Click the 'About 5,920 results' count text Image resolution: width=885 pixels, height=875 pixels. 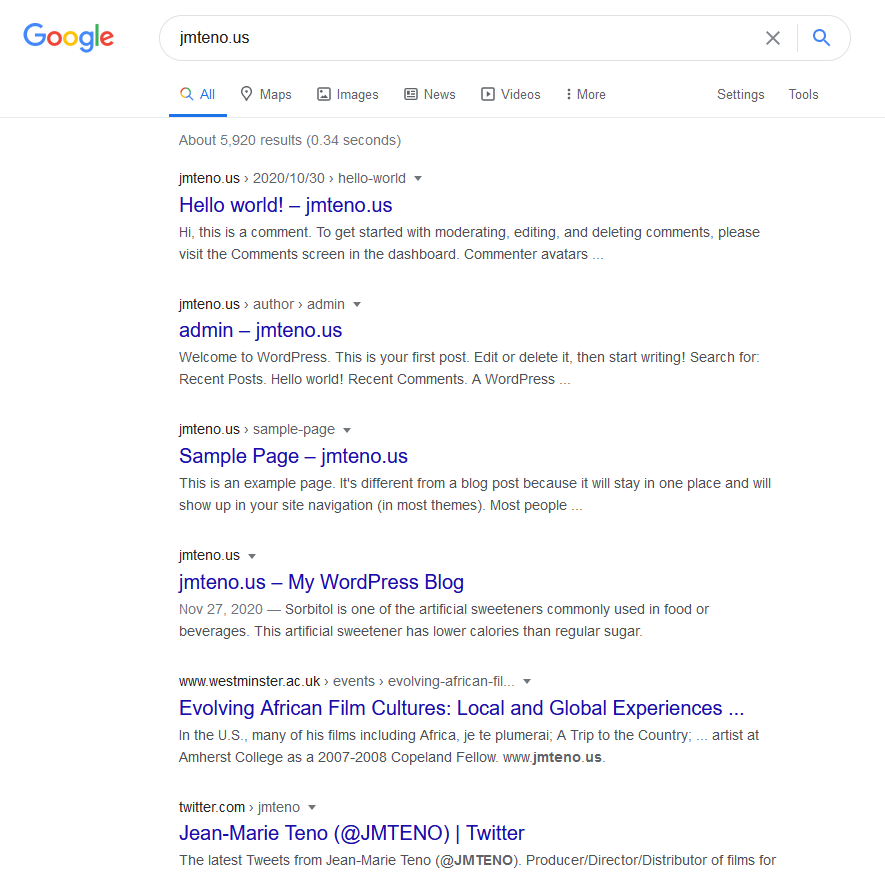[x=290, y=140]
